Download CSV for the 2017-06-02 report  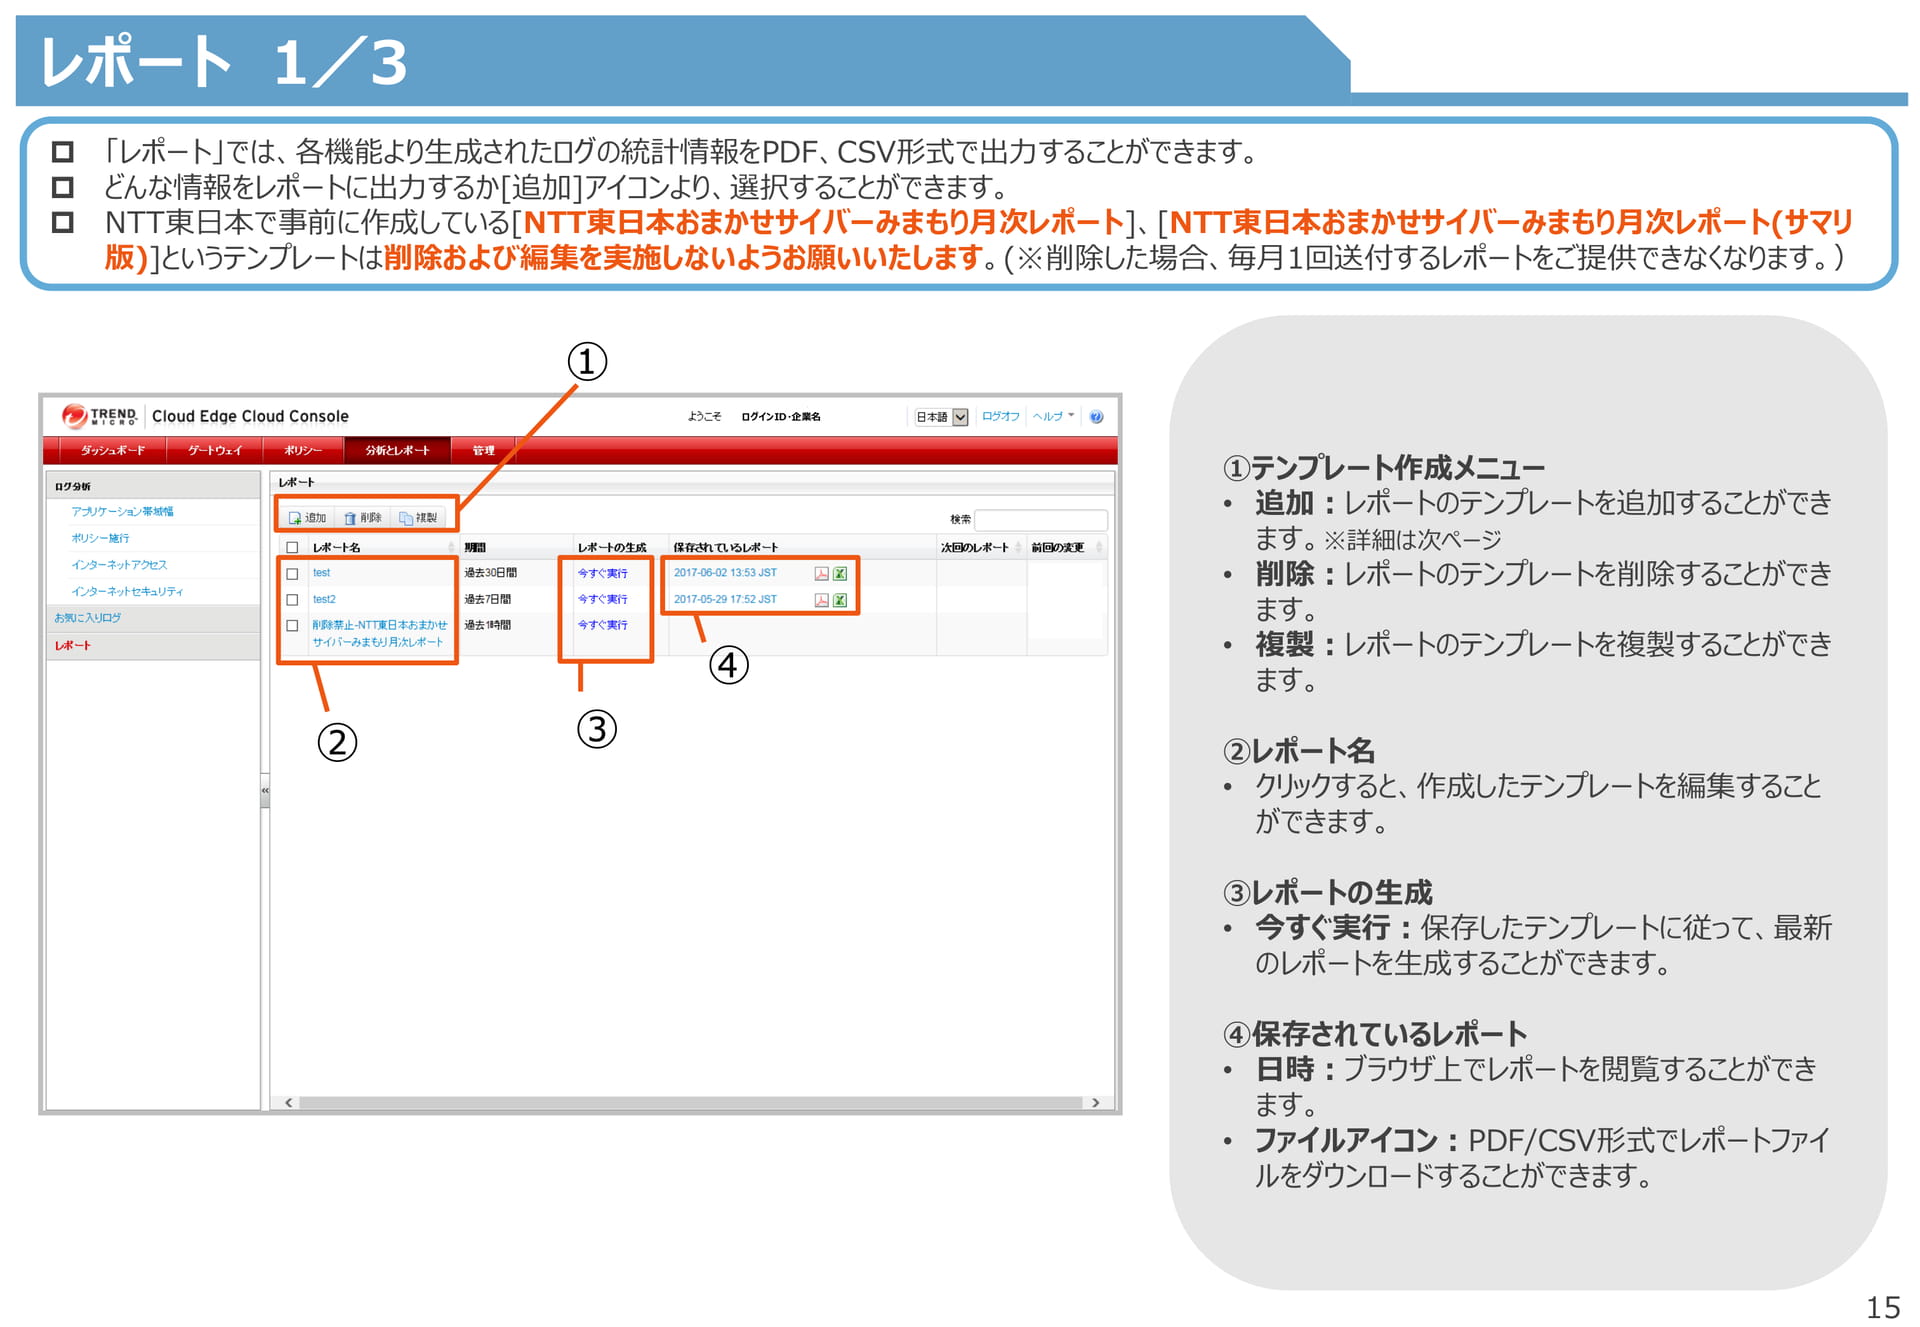(x=840, y=573)
